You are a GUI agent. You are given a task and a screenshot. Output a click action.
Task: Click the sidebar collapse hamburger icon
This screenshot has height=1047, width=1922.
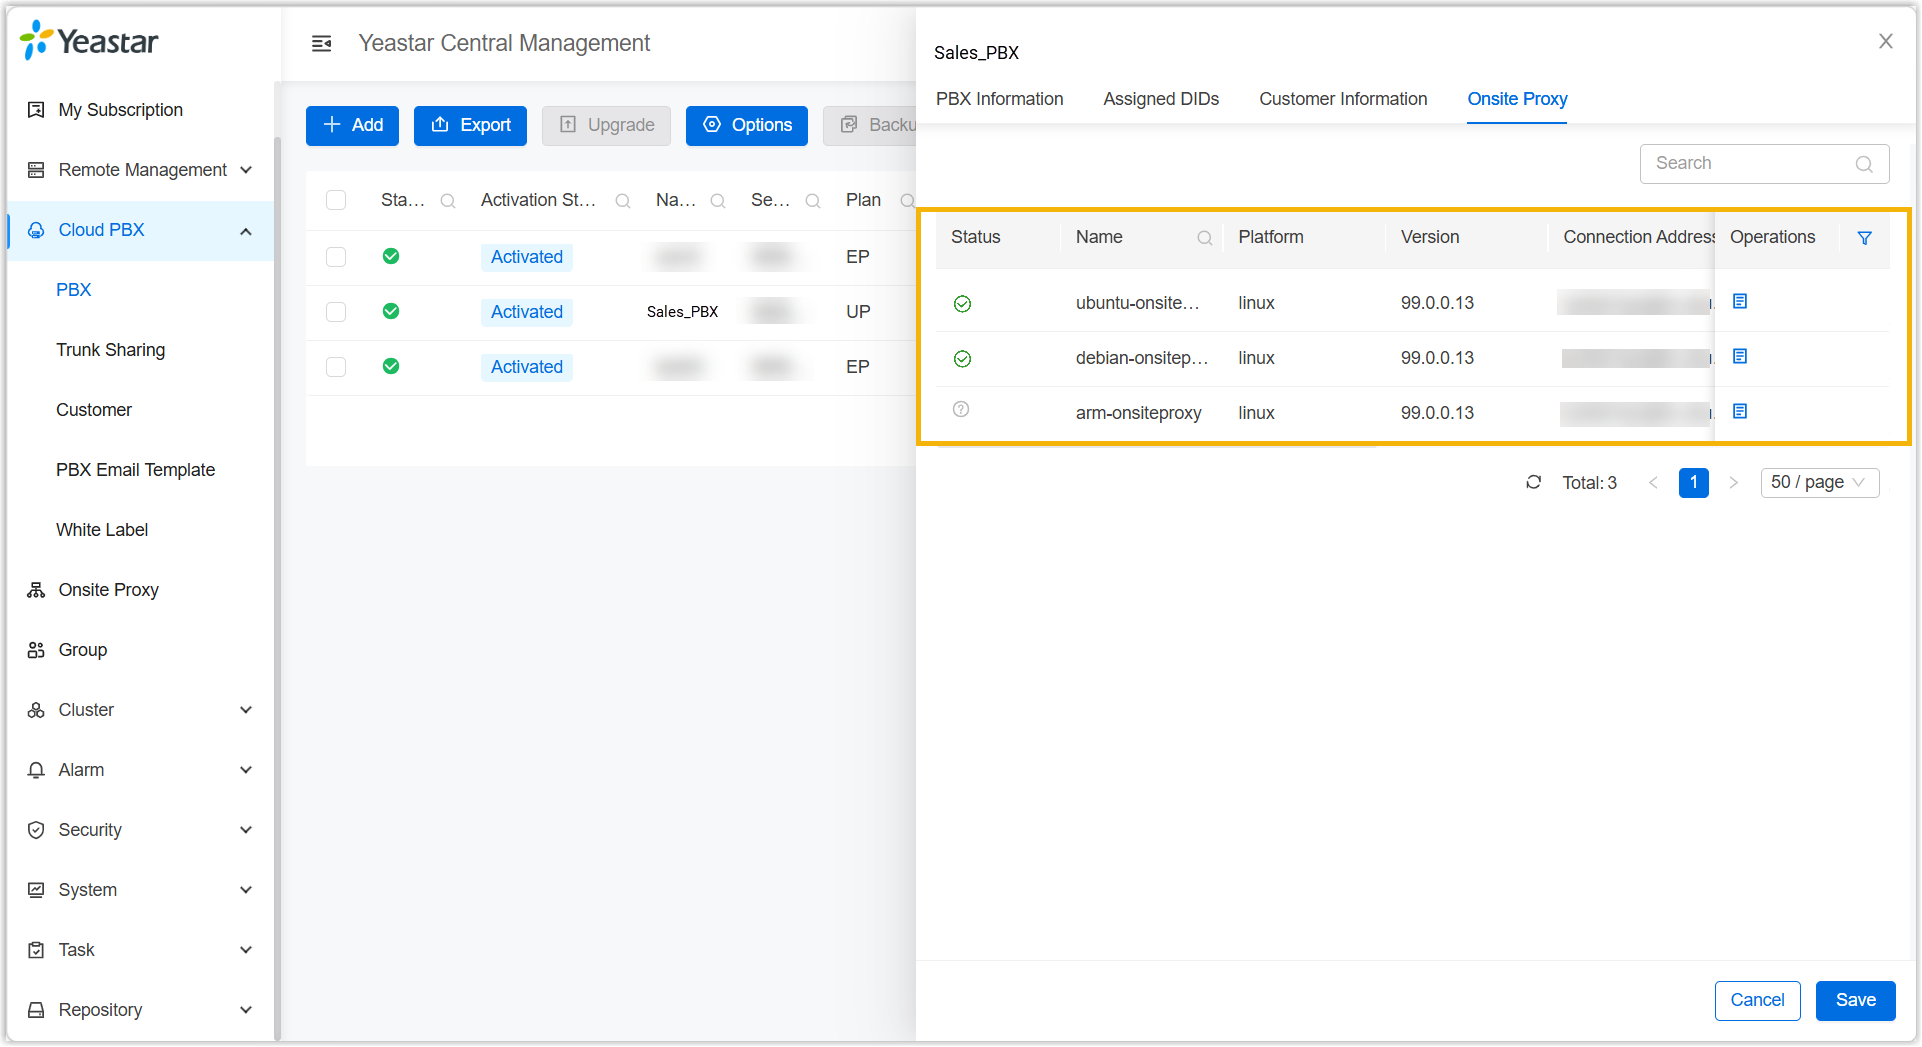(x=321, y=43)
